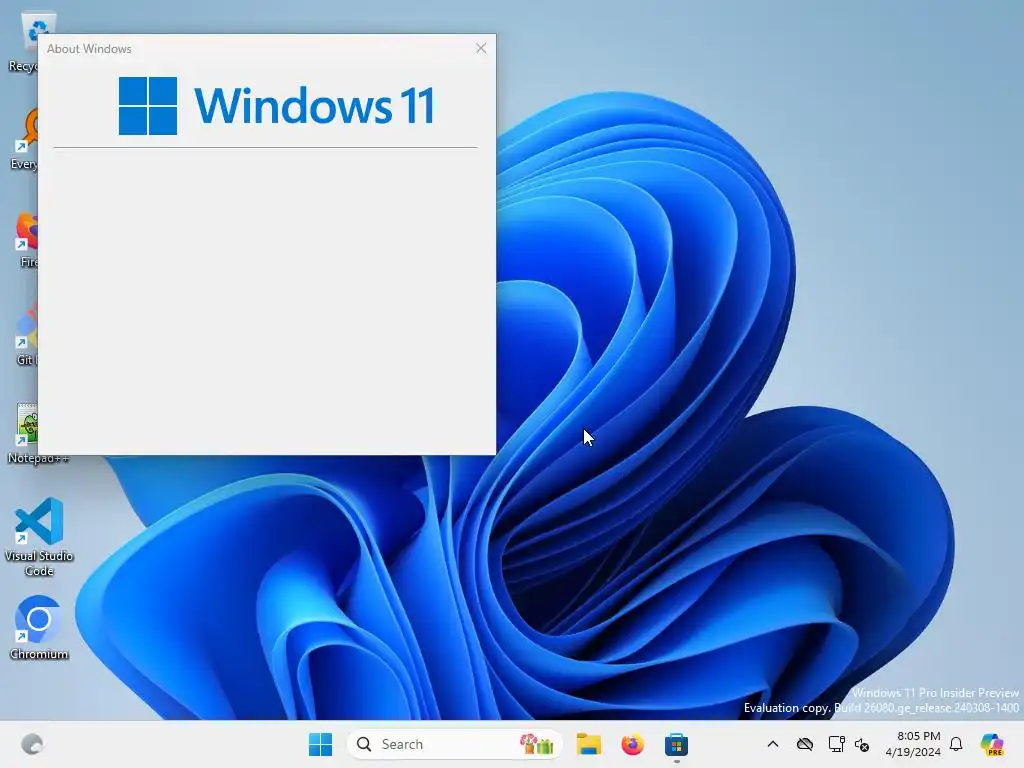Click the muted volume tray icon
This screenshot has width=1024, height=768.
(x=862, y=744)
